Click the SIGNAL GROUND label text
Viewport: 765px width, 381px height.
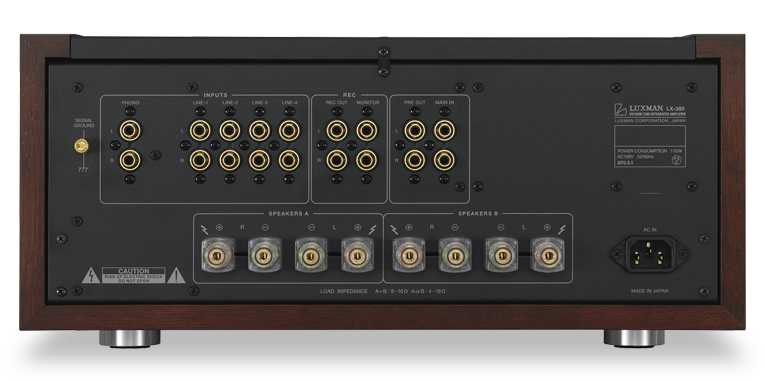point(83,123)
